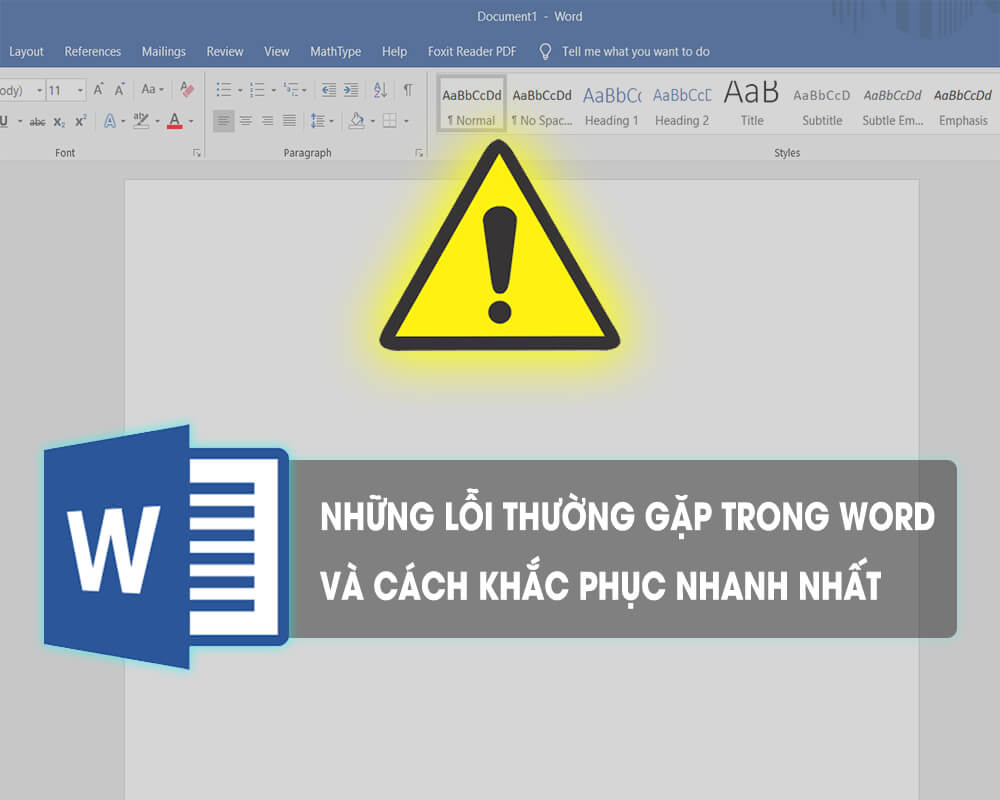The image size is (1000, 800).
Task: Expand the shading color arrow
Action: [x=372, y=121]
